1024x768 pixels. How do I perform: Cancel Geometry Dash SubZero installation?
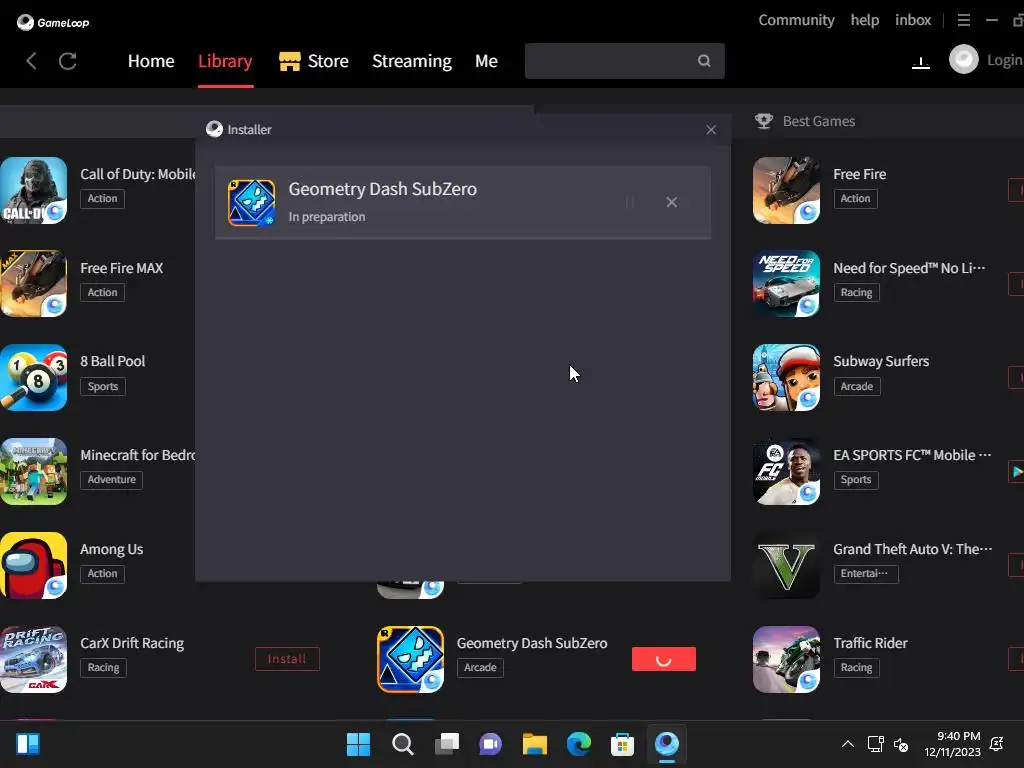coord(671,202)
